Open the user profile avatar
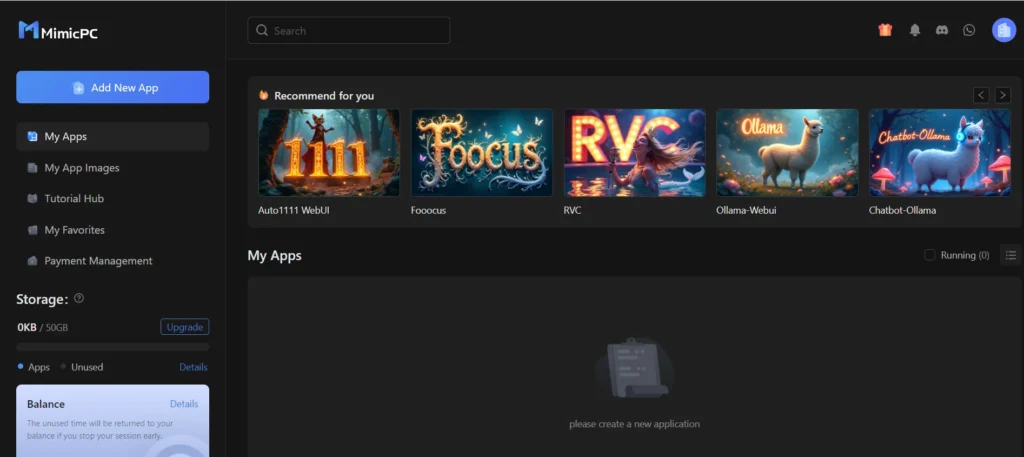The height and width of the screenshot is (457, 1024). click(x=1004, y=30)
